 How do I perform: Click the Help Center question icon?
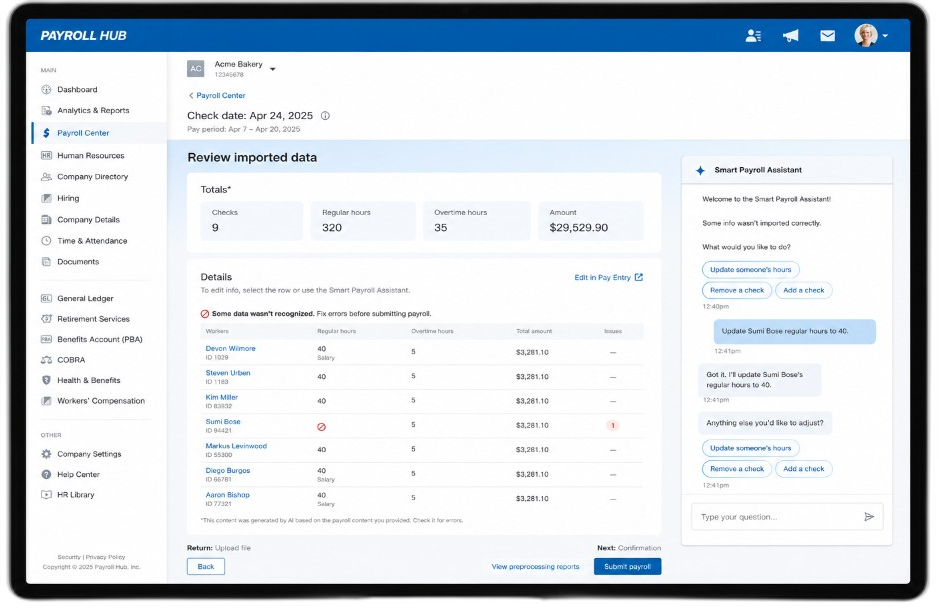click(46, 474)
